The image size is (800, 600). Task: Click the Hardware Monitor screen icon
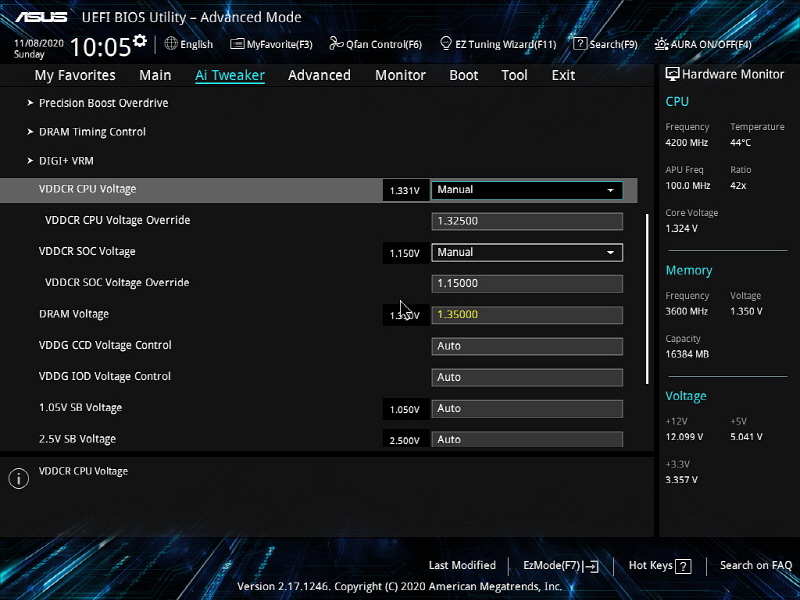click(x=672, y=74)
